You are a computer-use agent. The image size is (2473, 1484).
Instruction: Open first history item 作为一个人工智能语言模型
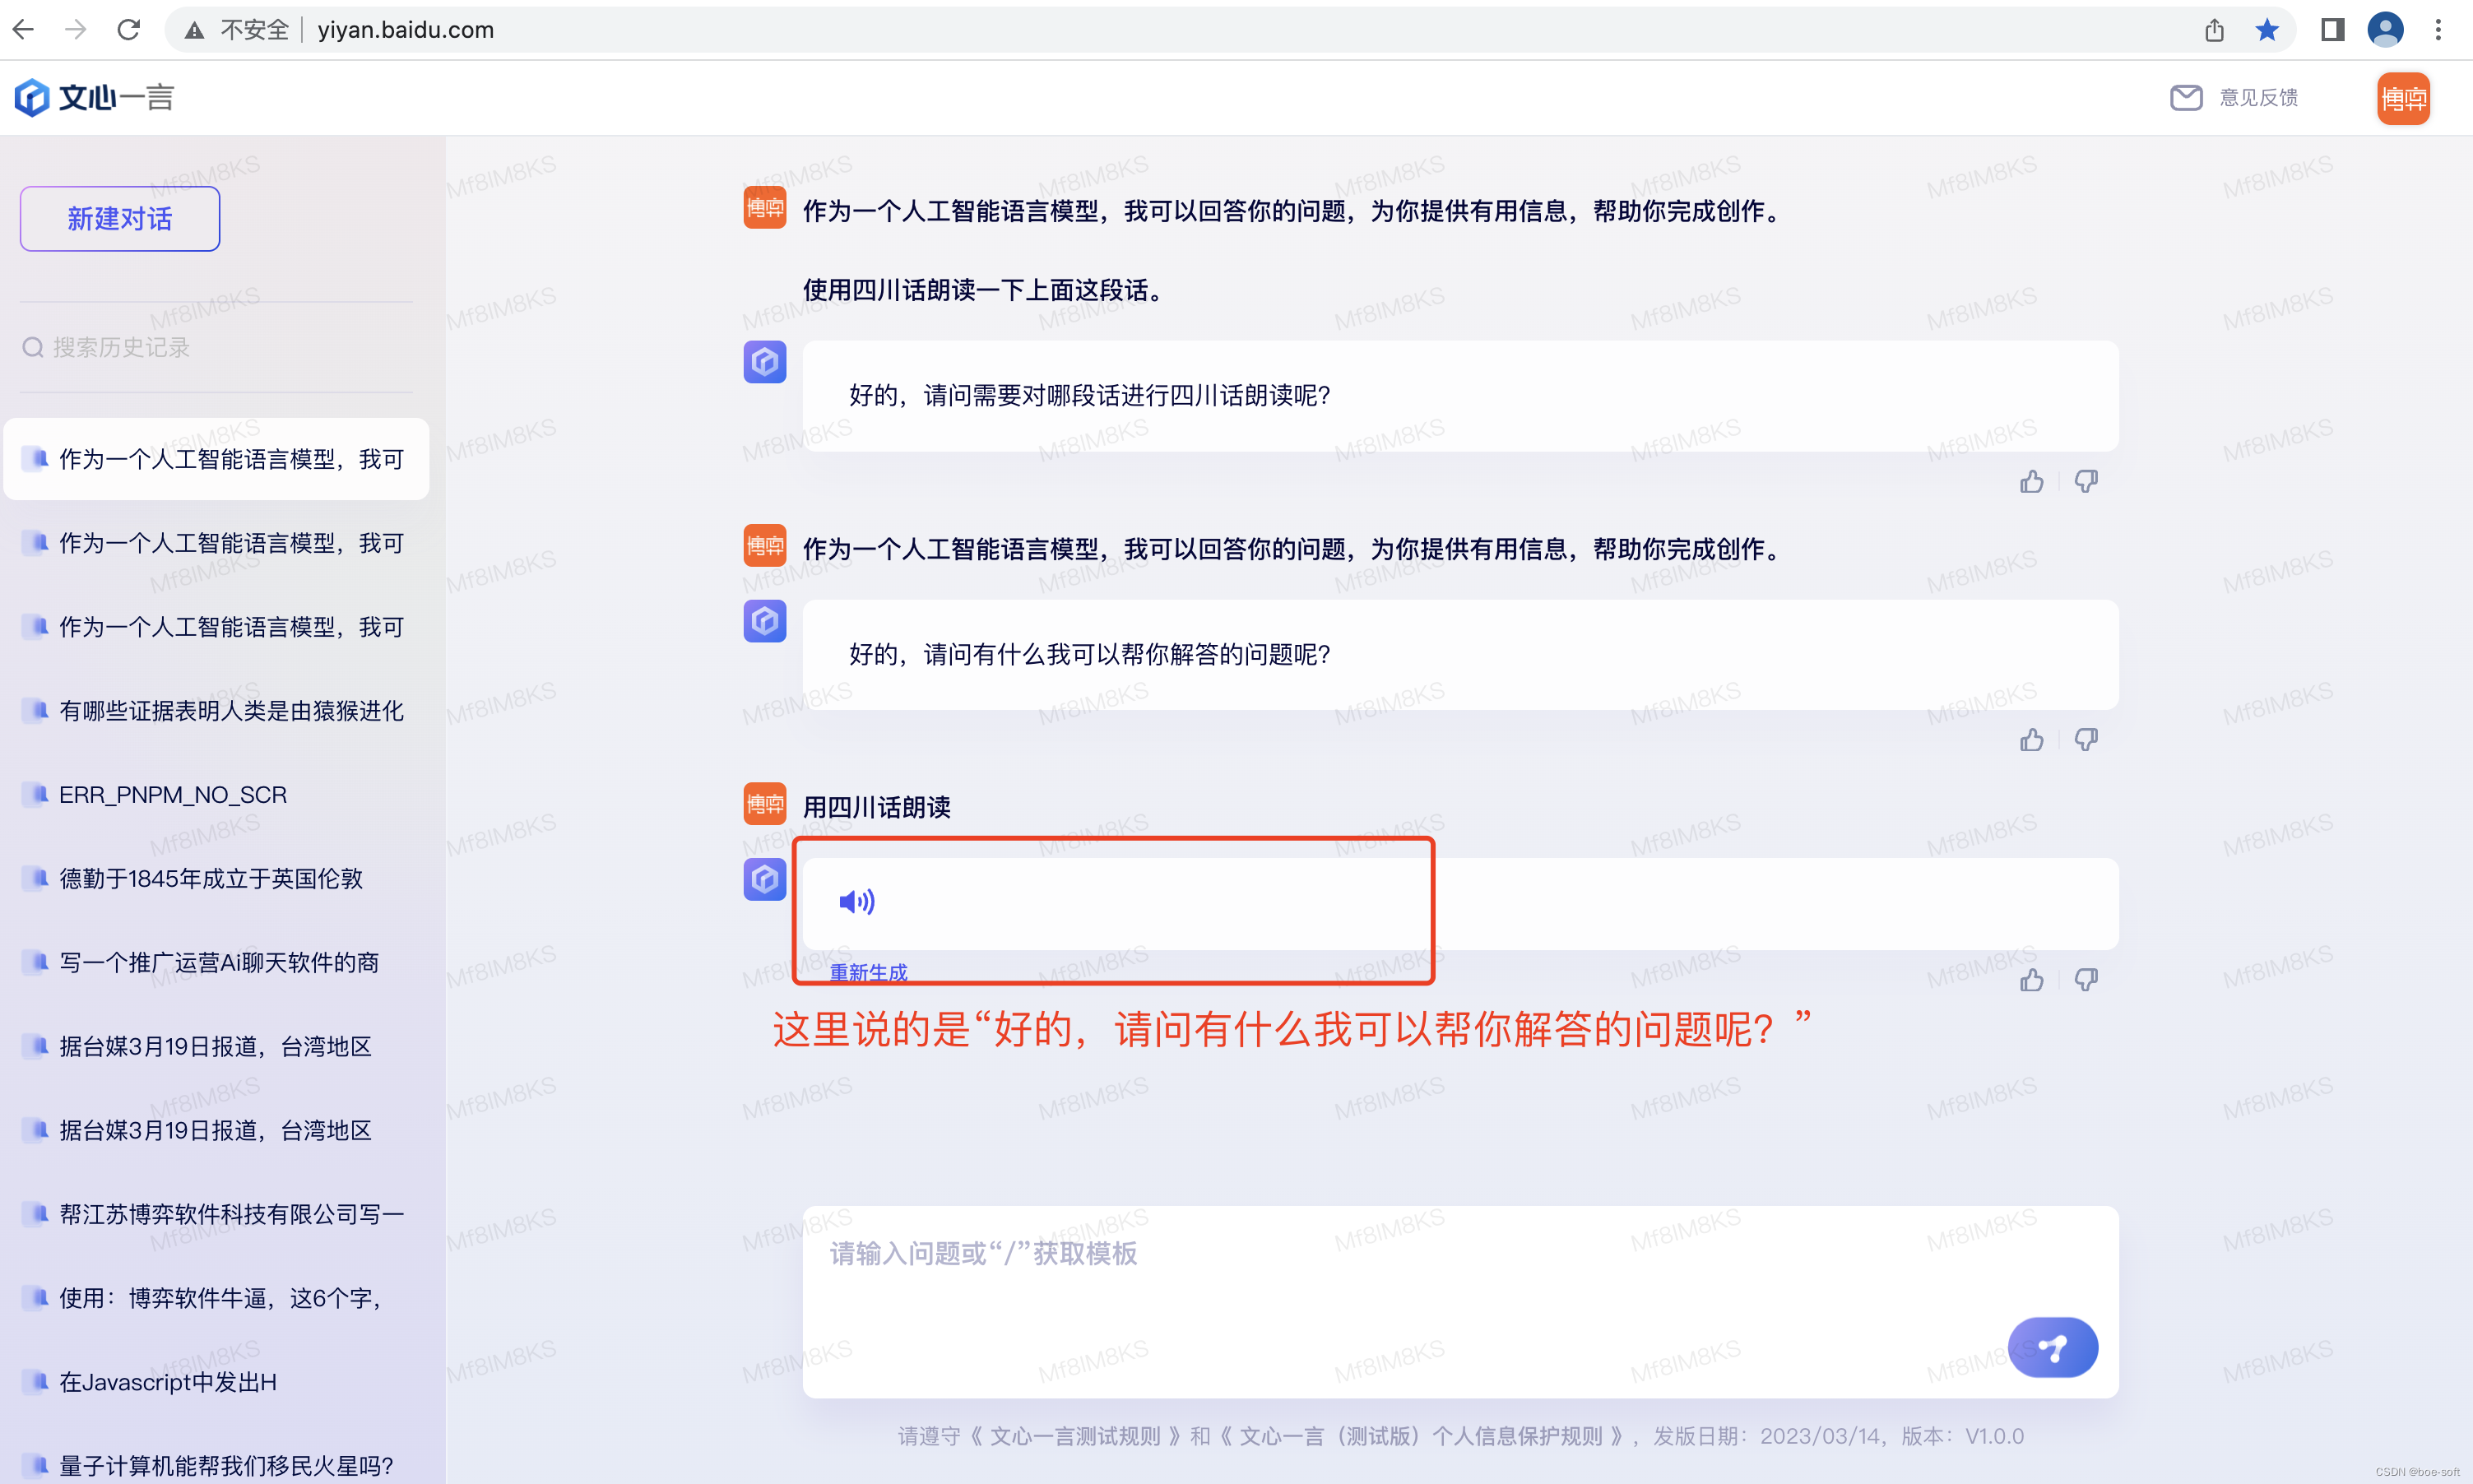217,459
